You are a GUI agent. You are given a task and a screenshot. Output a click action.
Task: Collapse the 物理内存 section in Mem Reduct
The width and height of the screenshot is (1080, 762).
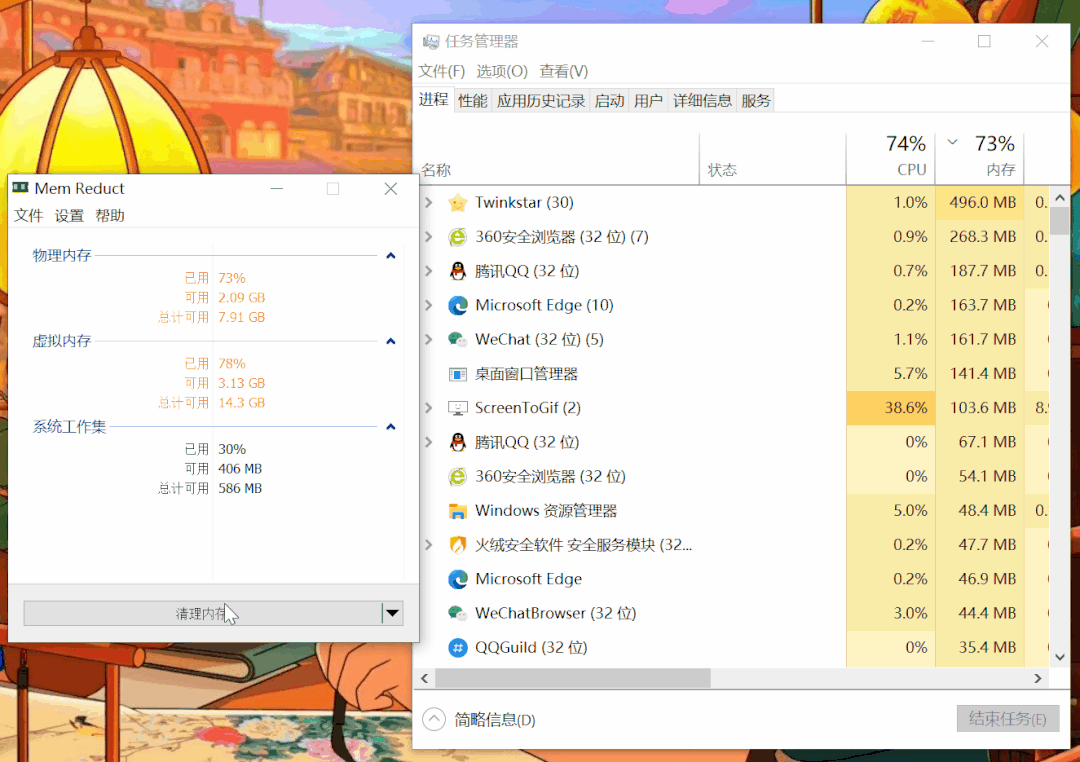tap(391, 256)
